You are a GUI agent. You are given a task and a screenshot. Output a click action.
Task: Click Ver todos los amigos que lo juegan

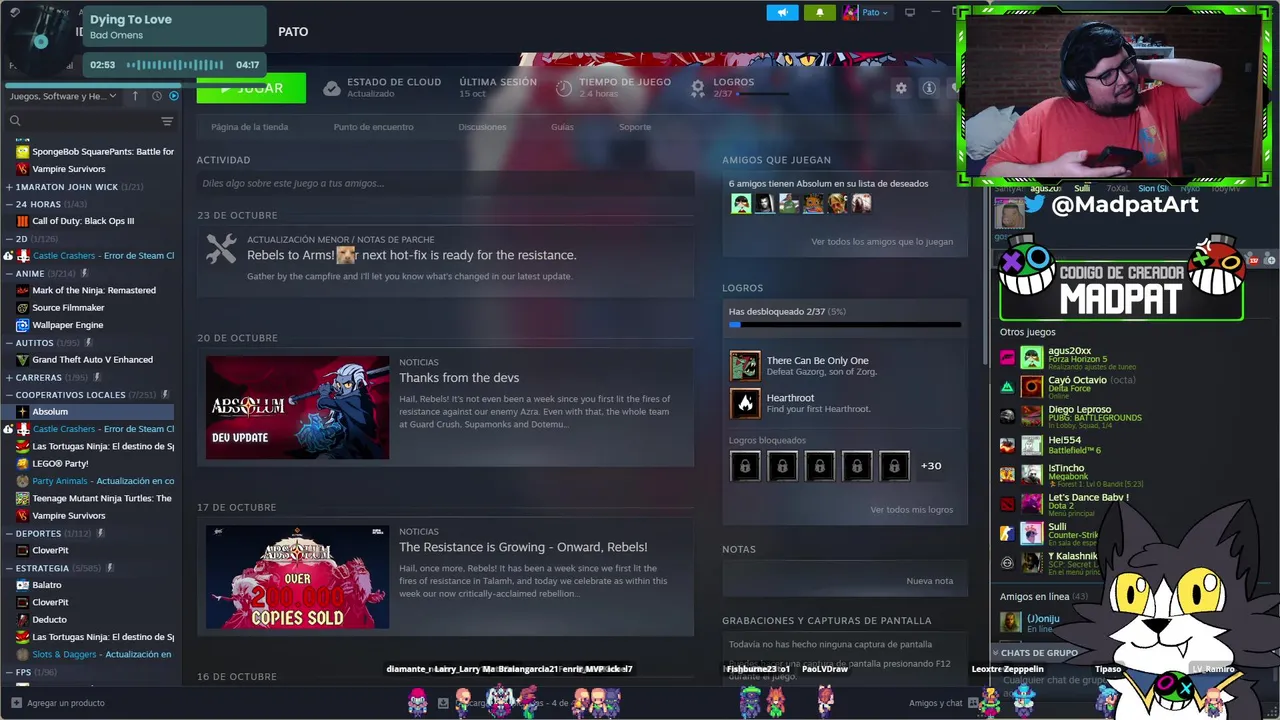pos(882,241)
